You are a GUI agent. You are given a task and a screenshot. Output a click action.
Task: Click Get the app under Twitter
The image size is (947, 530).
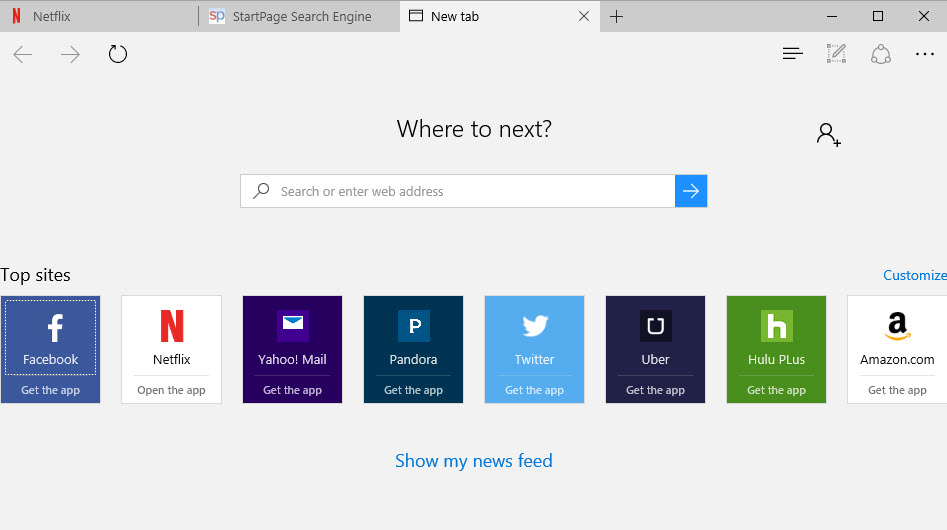coord(534,390)
